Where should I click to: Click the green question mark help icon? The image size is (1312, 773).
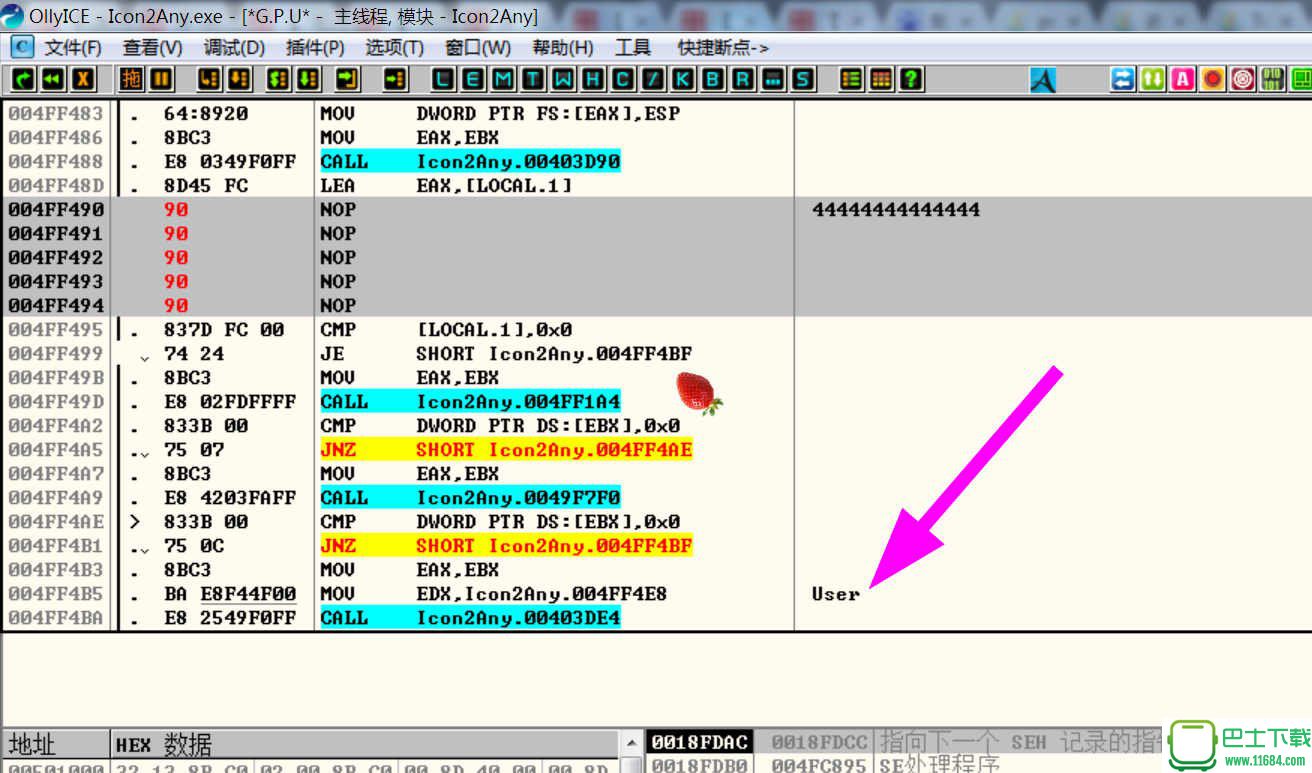pos(911,79)
